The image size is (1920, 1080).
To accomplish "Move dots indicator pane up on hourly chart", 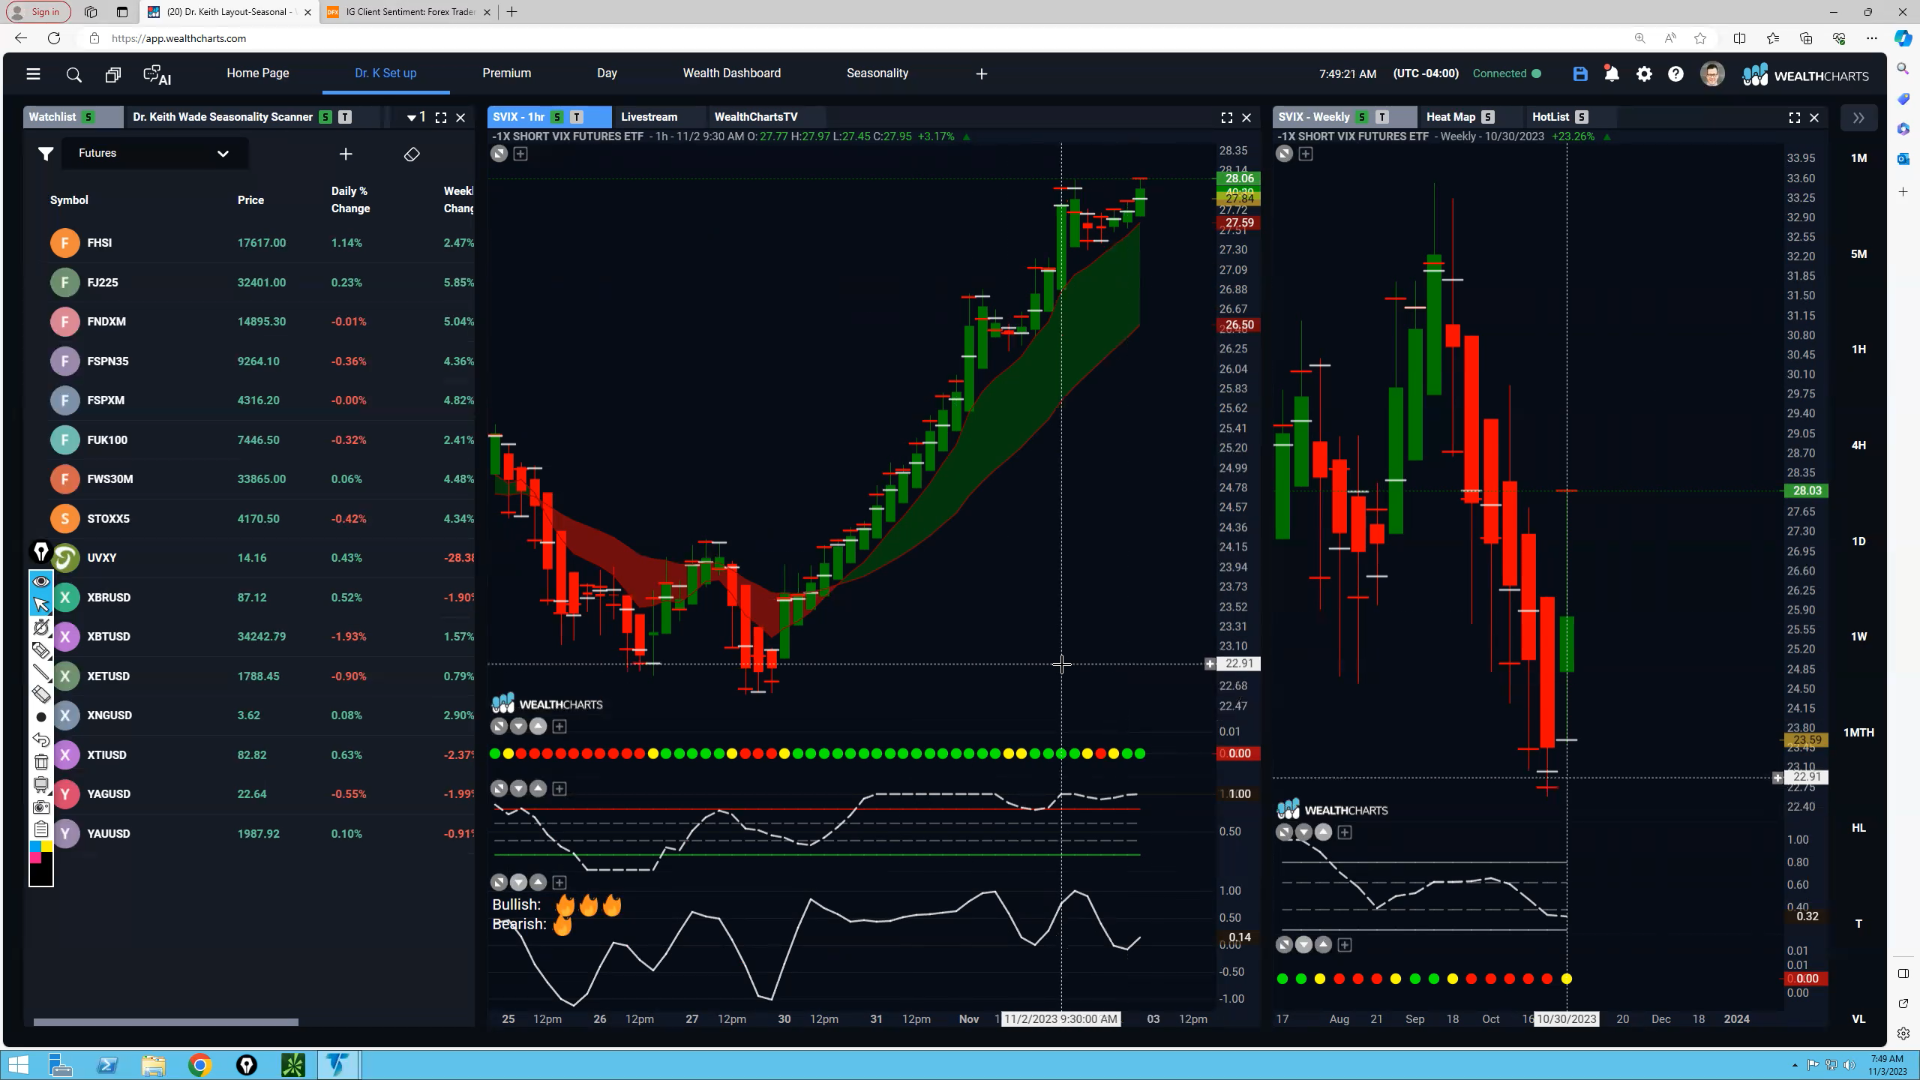I will 539,726.
